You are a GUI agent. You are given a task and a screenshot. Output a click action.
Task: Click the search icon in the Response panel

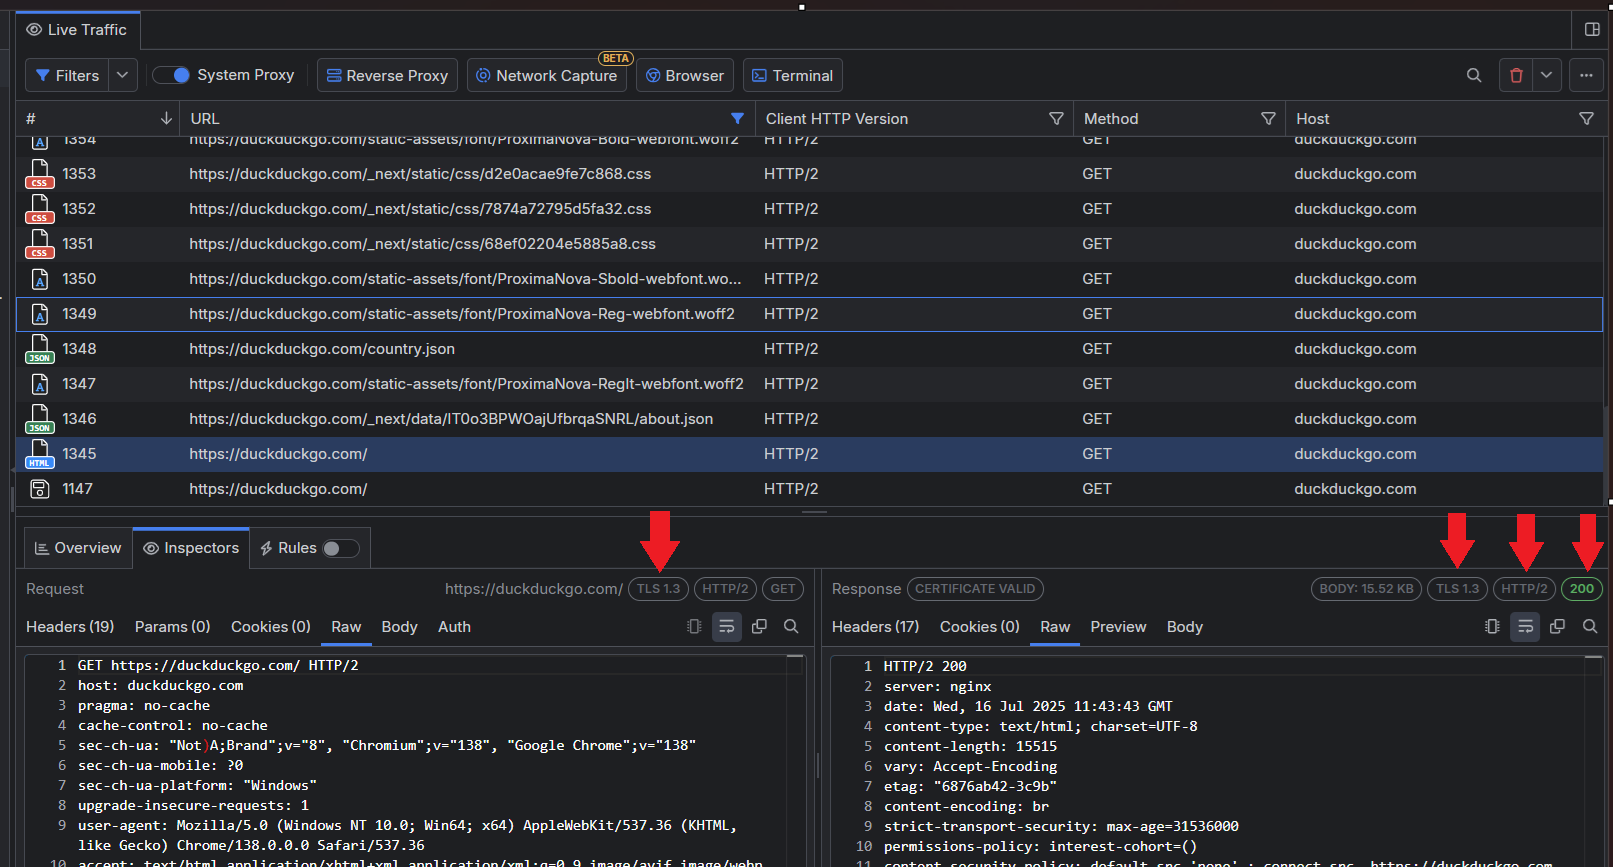1590,626
